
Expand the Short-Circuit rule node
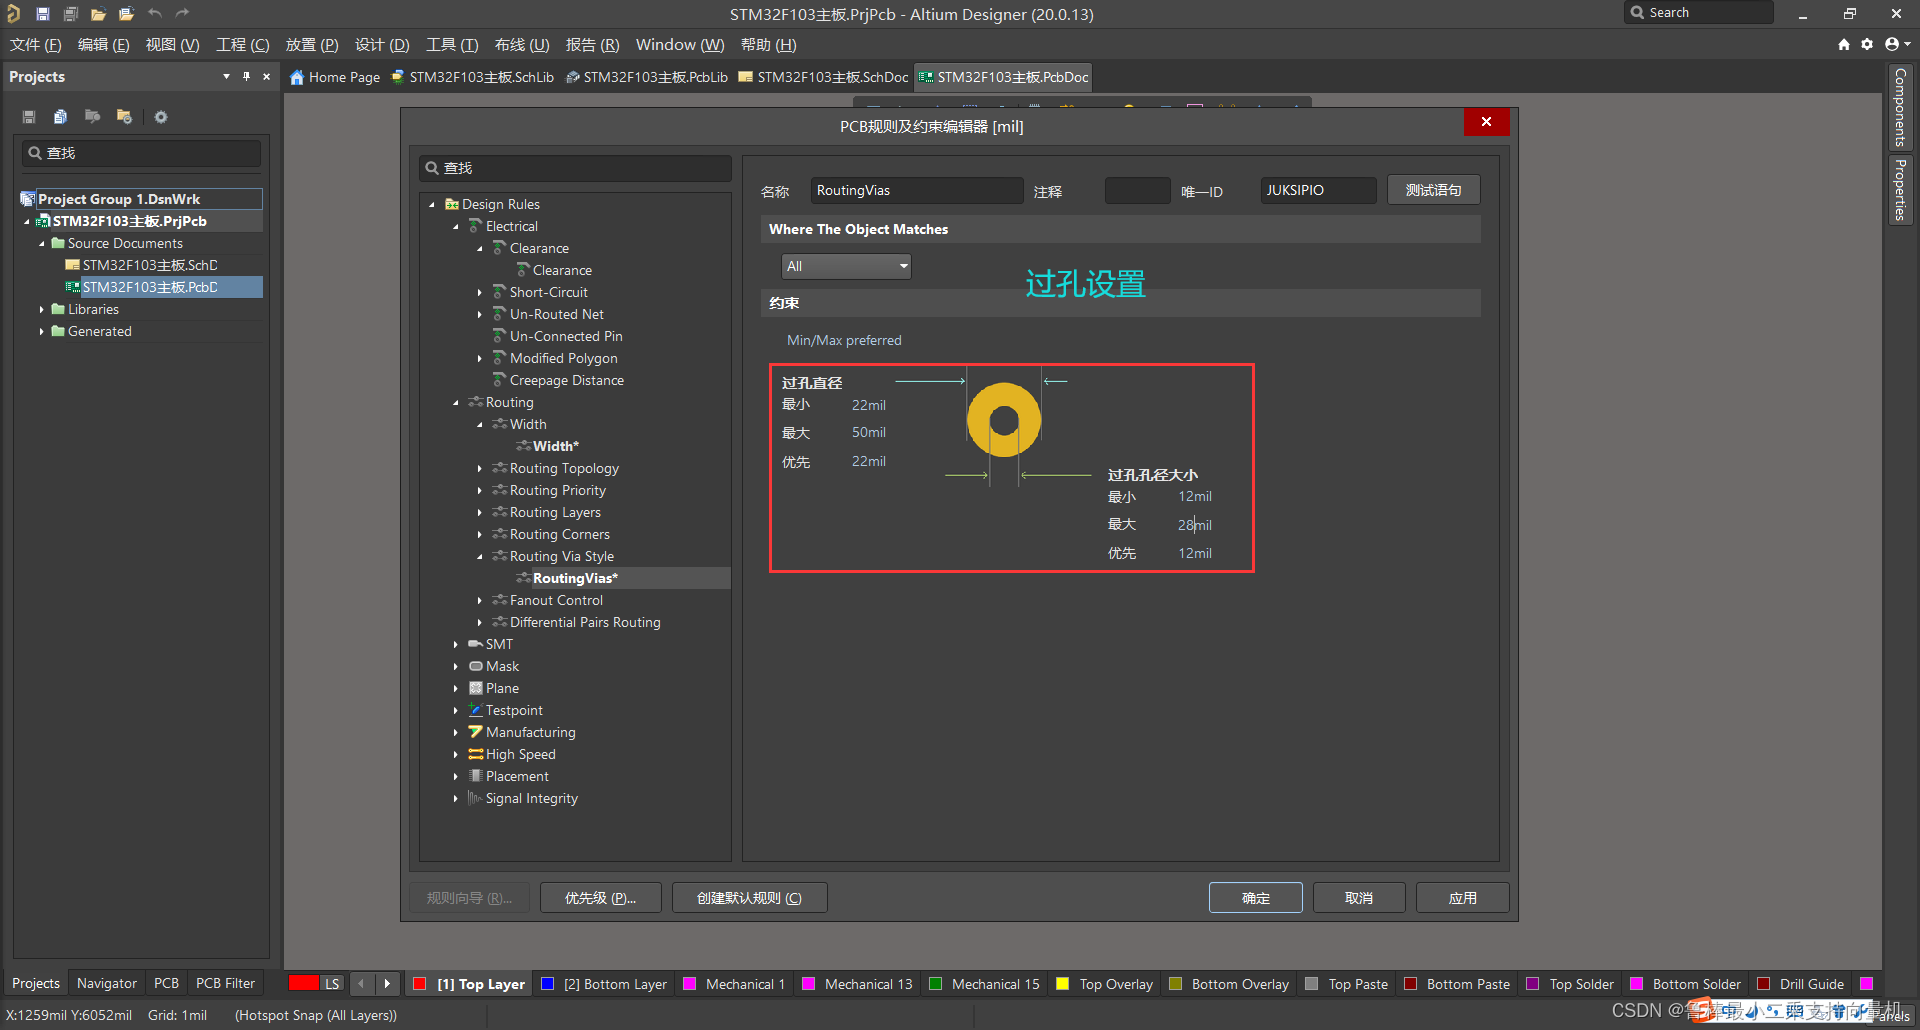pyautogui.click(x=480, y=292)
